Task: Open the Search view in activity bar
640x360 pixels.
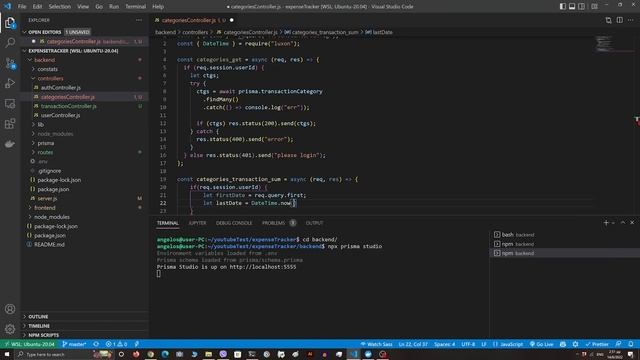Action: coord(10,42)
